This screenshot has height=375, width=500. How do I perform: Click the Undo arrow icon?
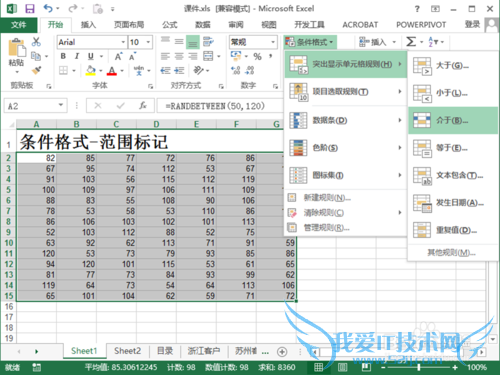click(x=48, y=9)
